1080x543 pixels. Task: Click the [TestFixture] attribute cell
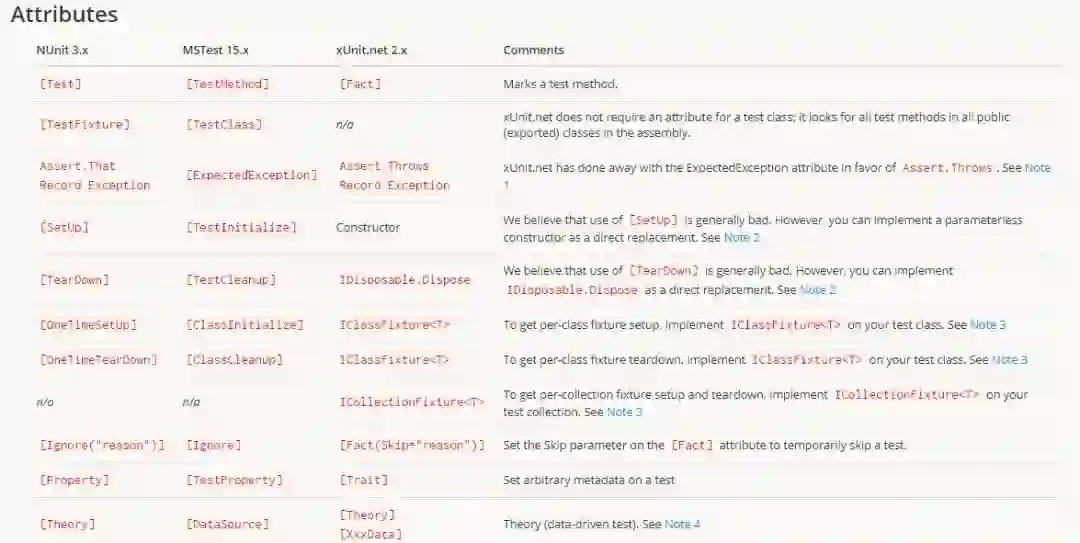pyautogui.click(x=84, y=125)
